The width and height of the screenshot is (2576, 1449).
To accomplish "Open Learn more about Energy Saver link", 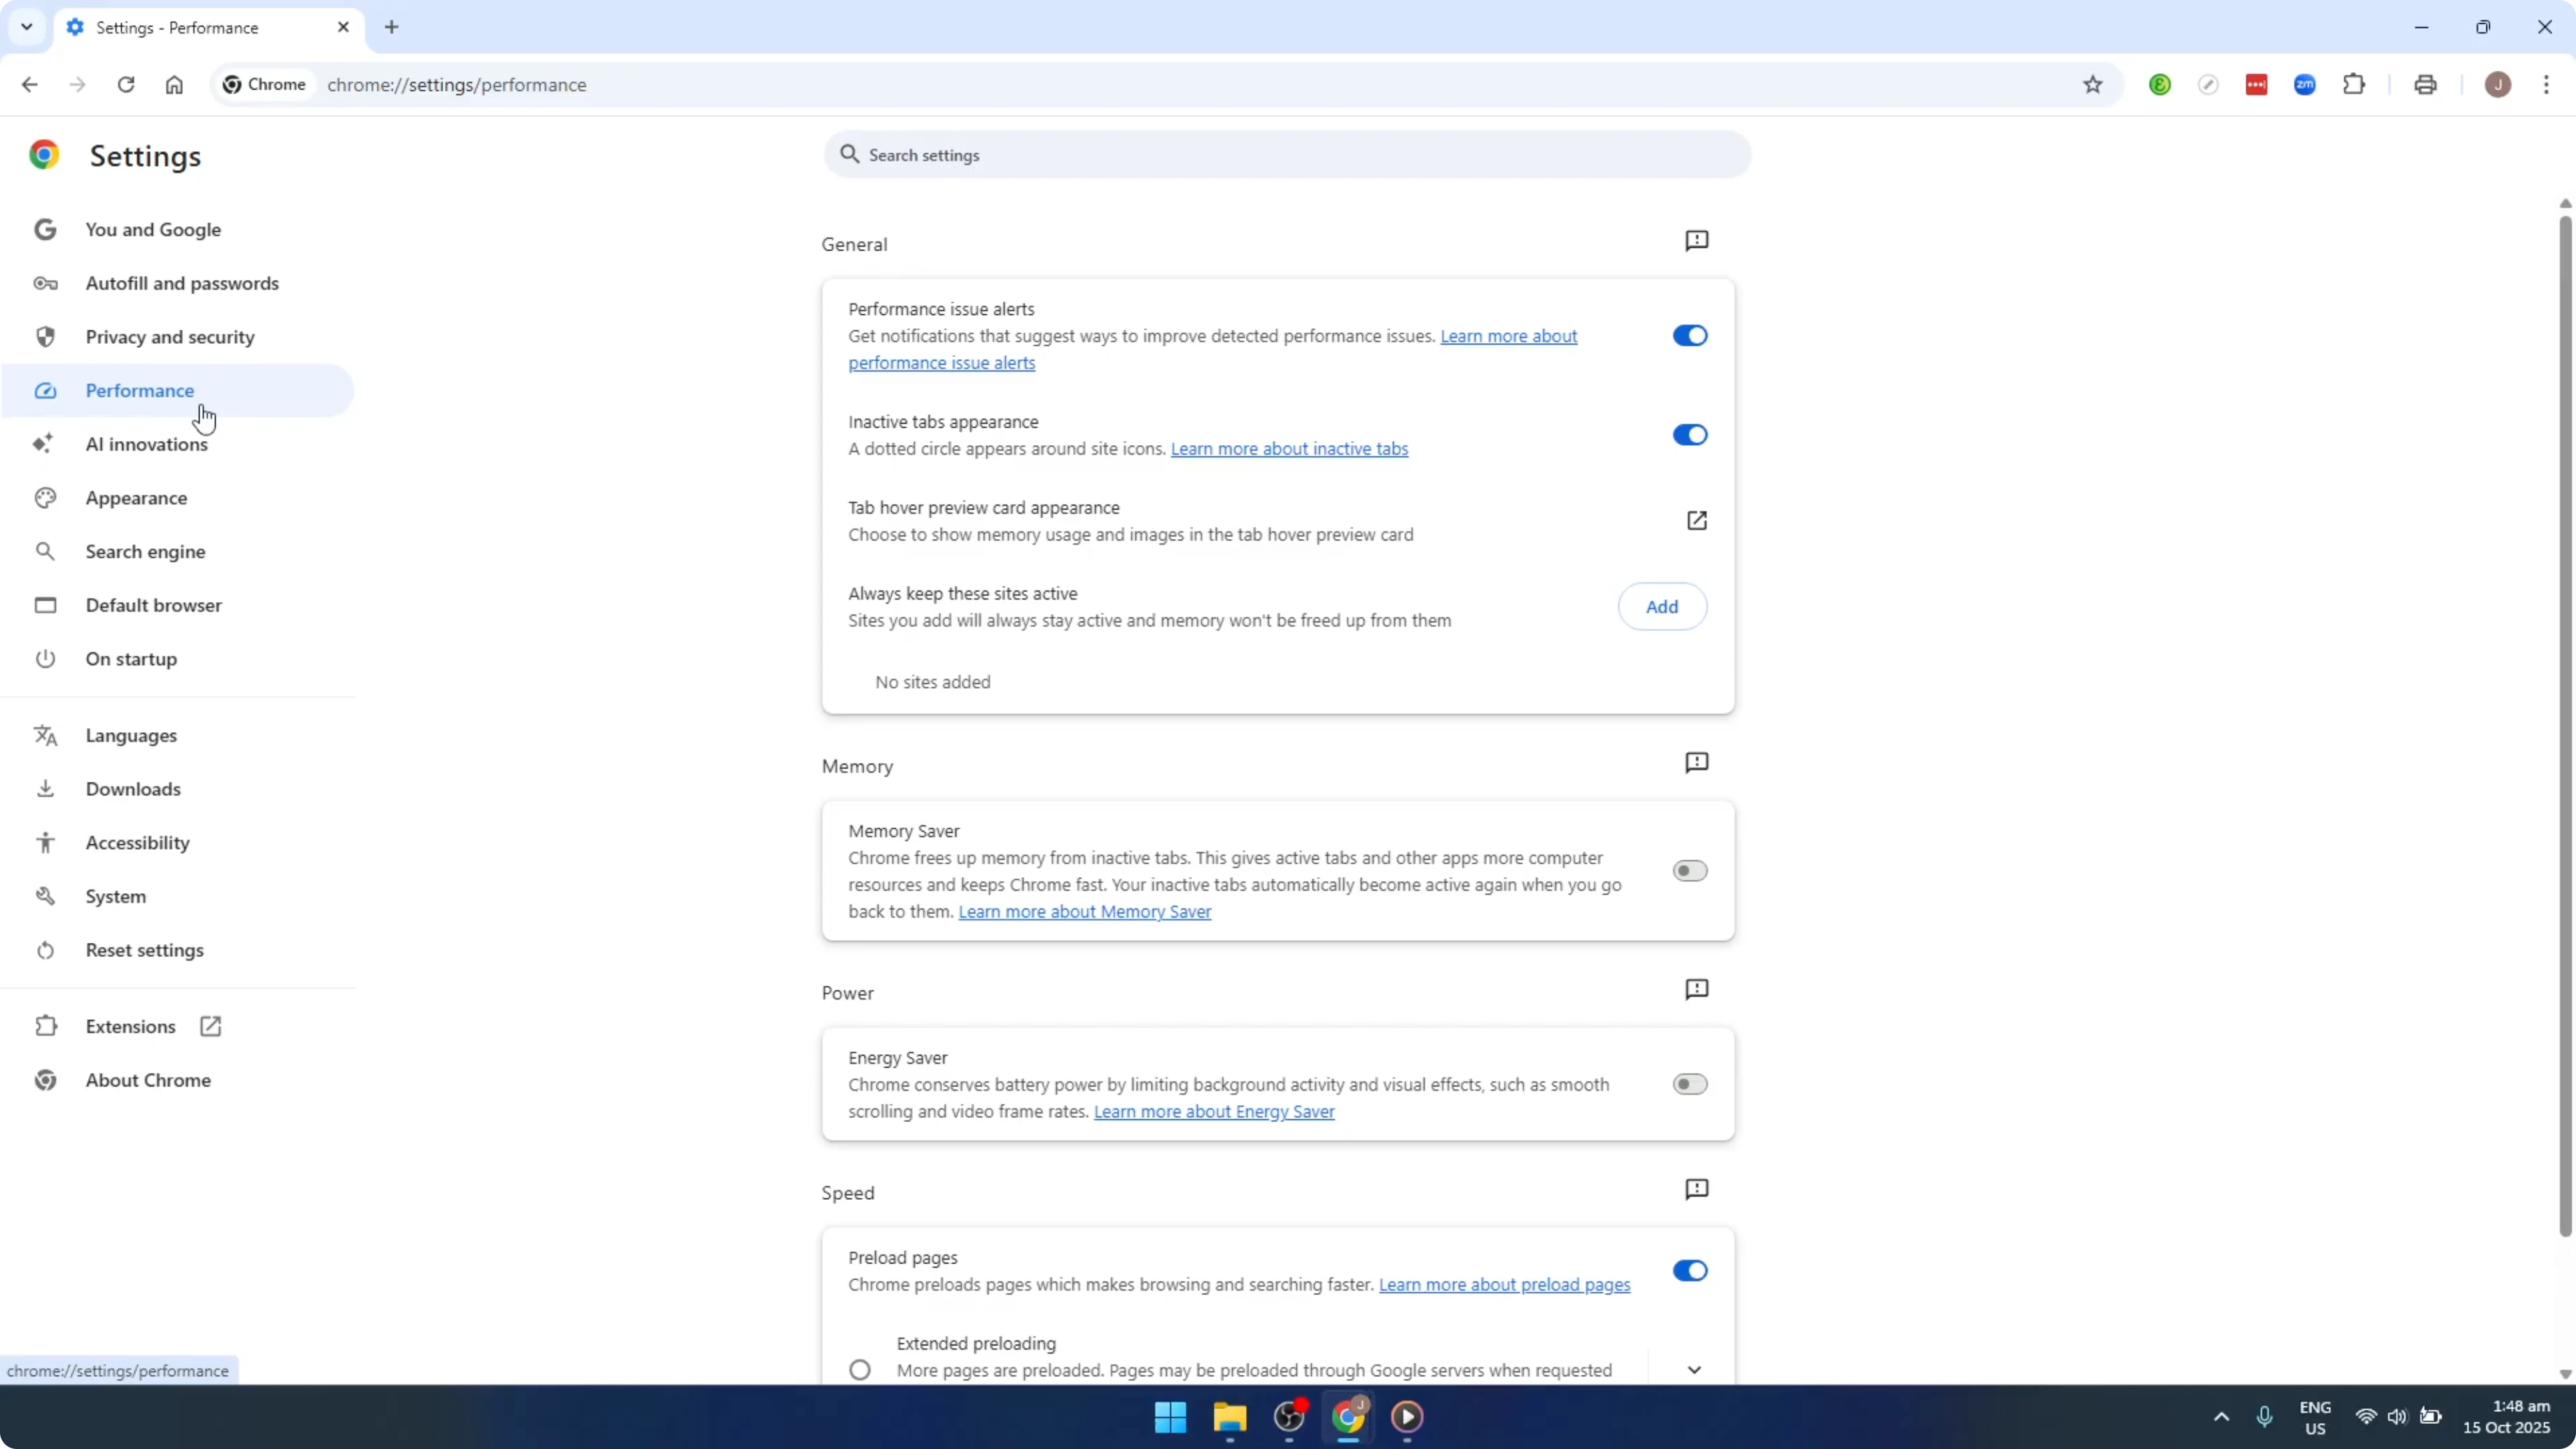I will pyautogui.click(x=1214, y=1112).
